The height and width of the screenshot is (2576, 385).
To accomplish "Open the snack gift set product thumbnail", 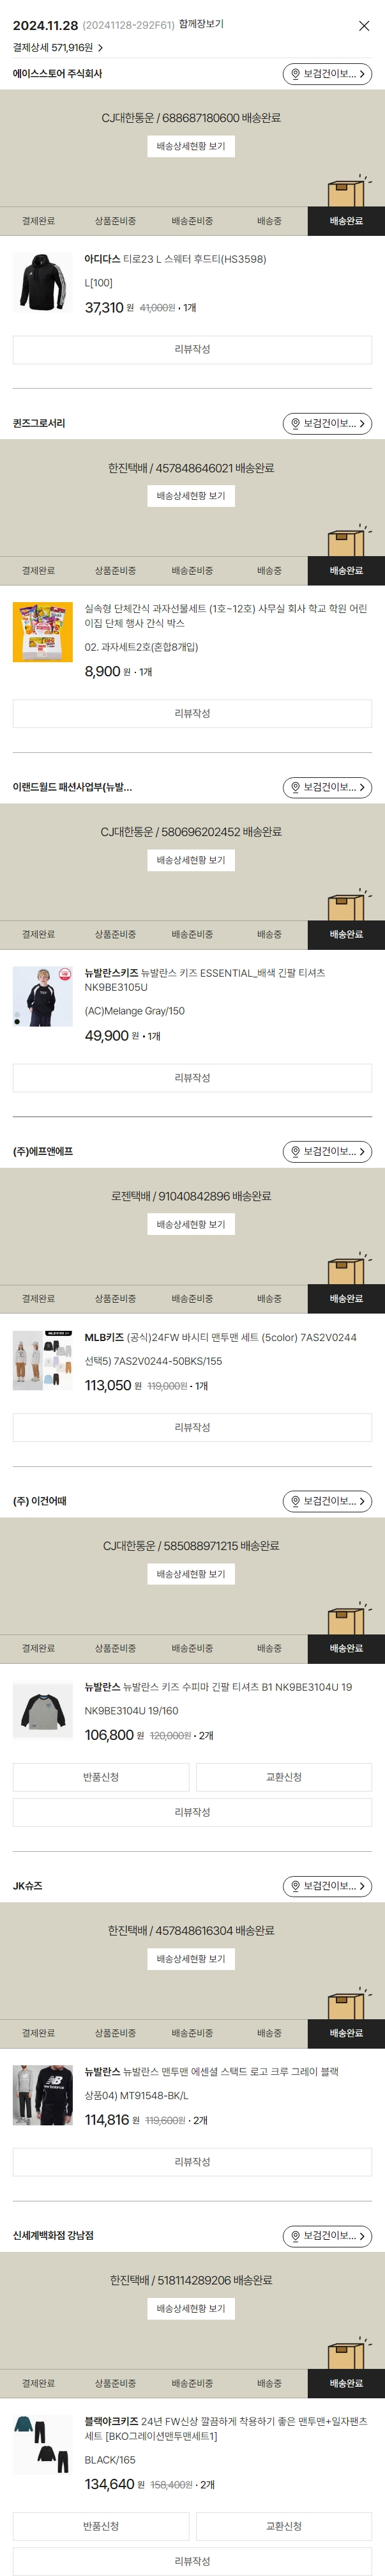I will pyautogui.click(x=43, y=632).
